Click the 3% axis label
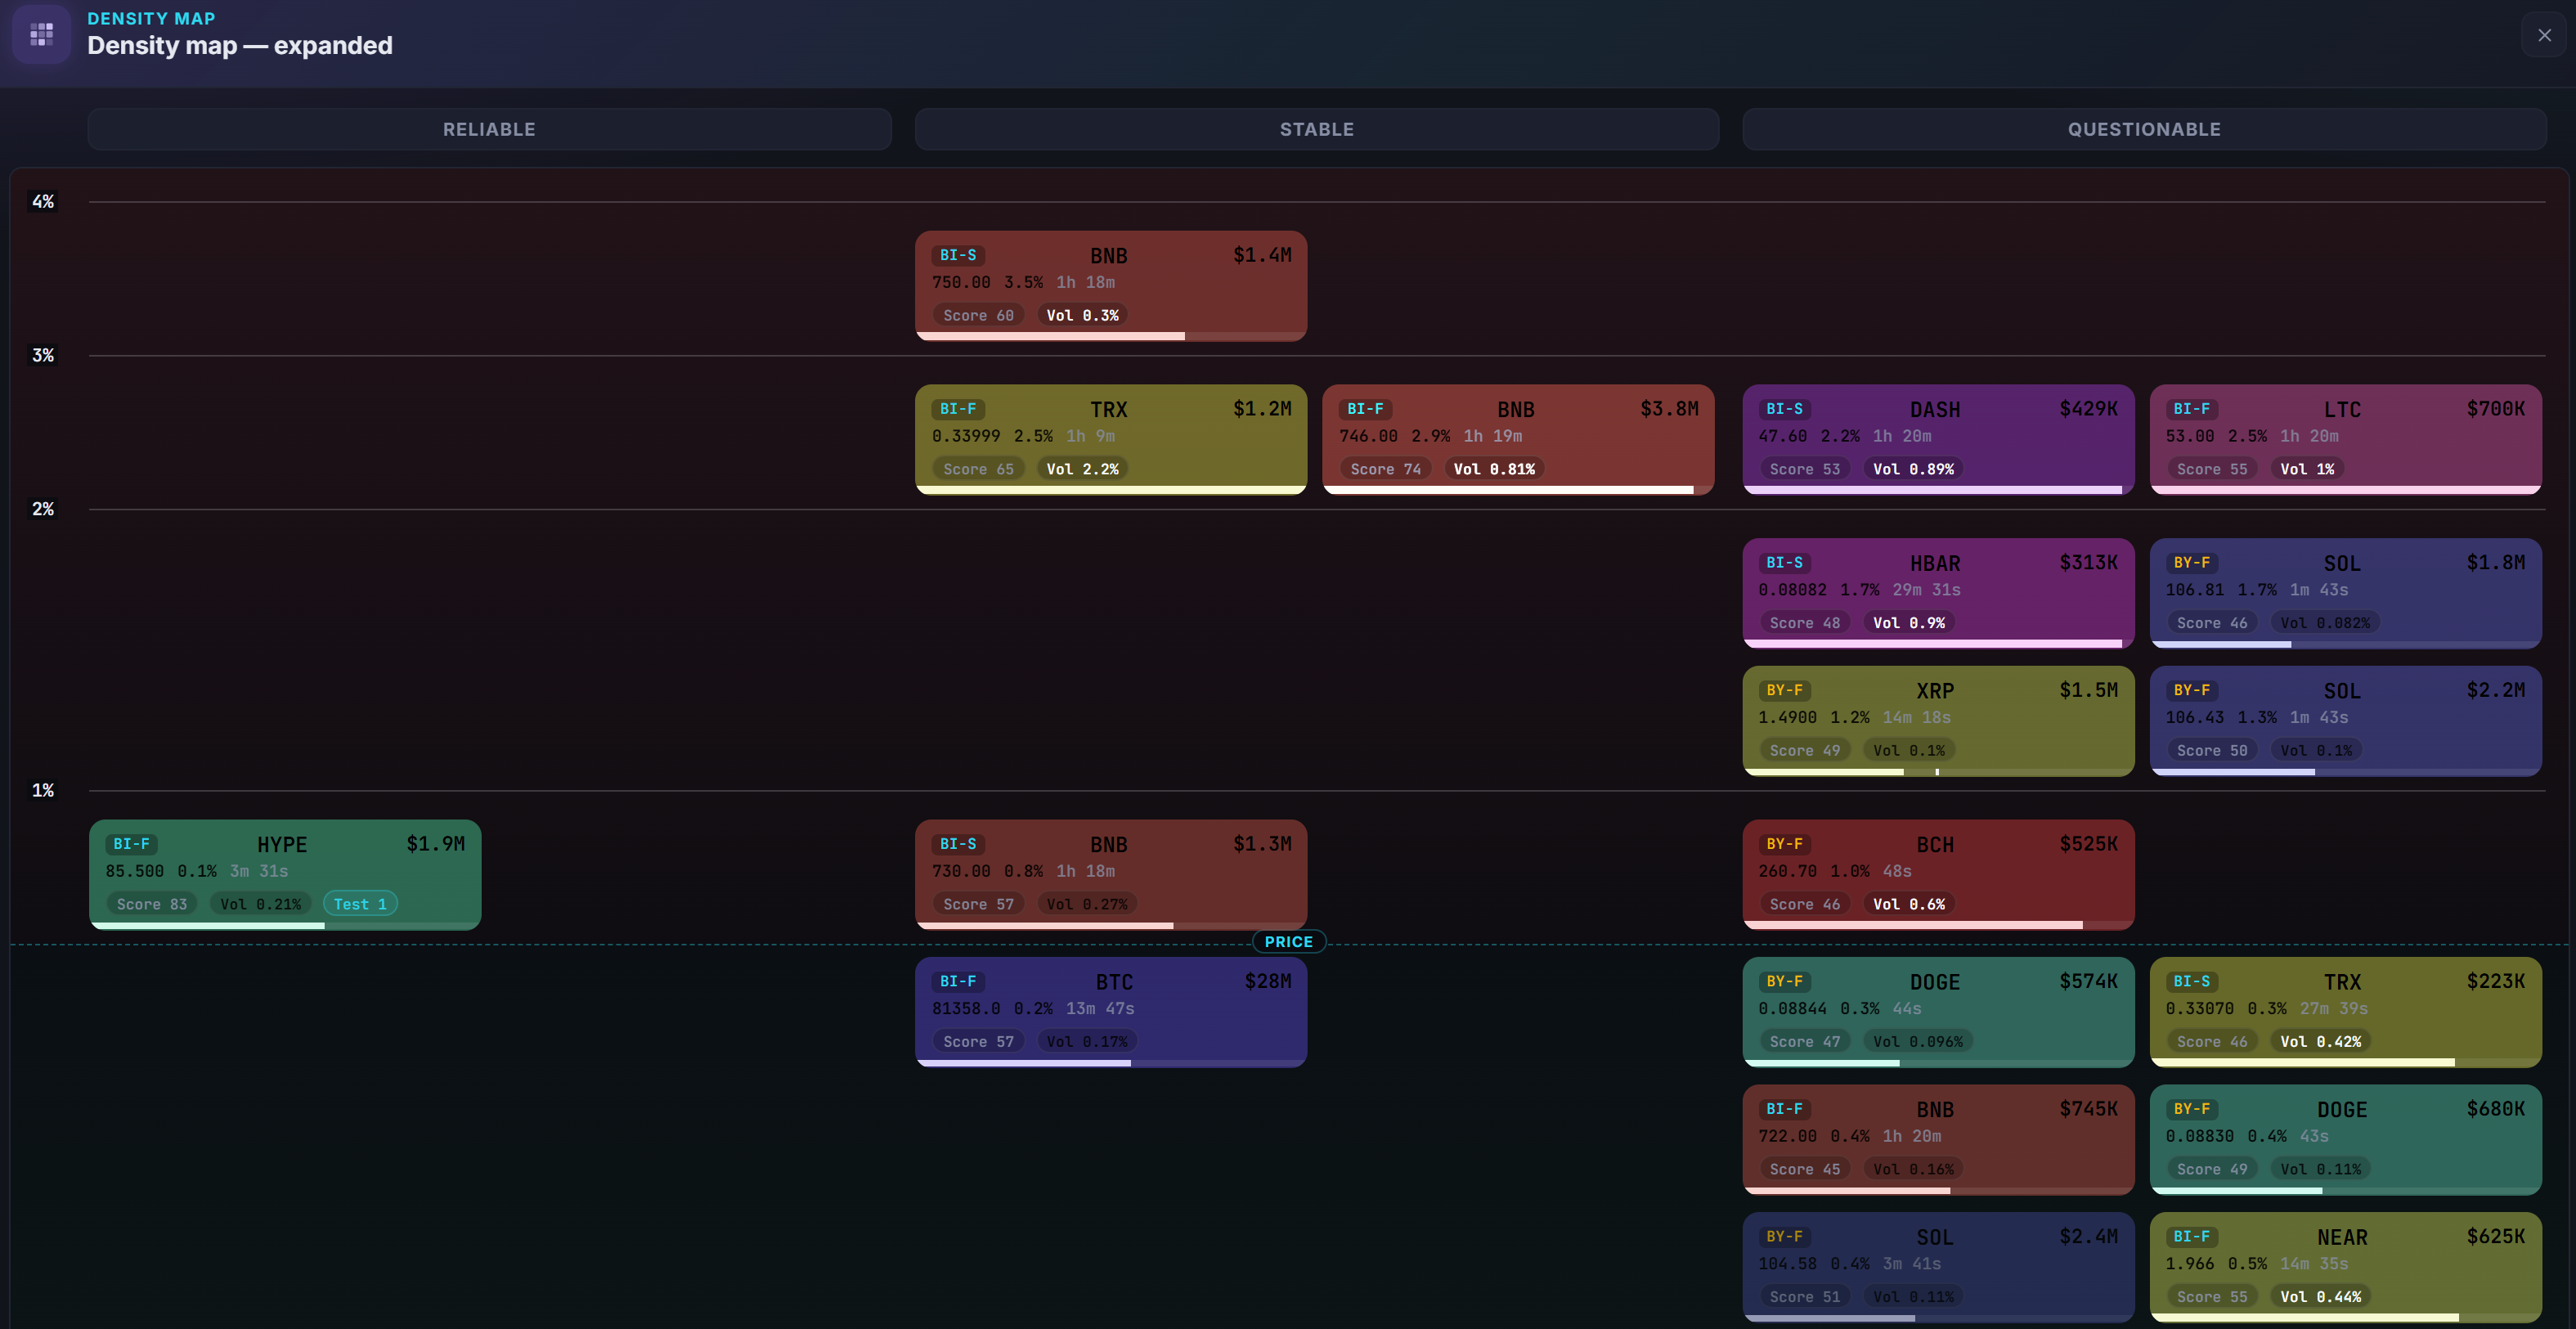The height and width of the screenshot is (1329, 2576). click(x=43, y=355)
